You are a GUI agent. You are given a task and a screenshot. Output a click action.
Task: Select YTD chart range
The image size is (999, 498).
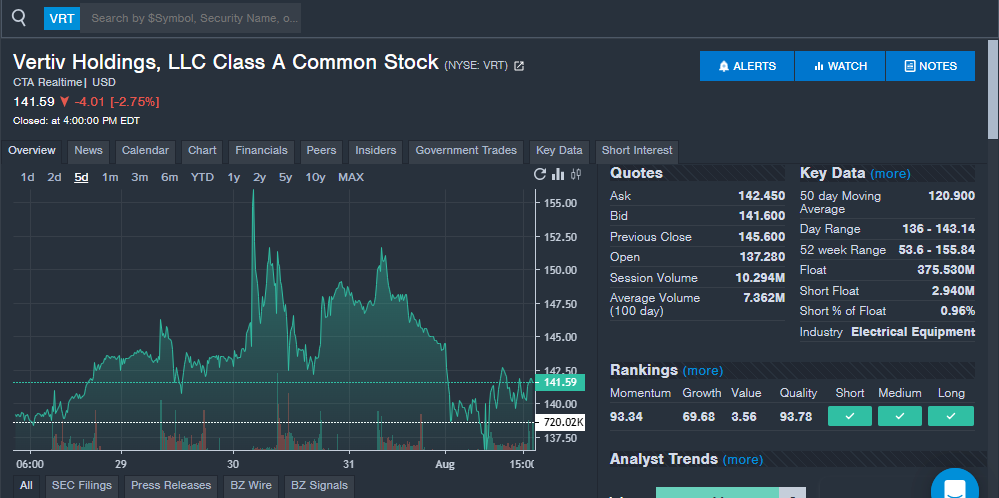(x=202, y=177)
